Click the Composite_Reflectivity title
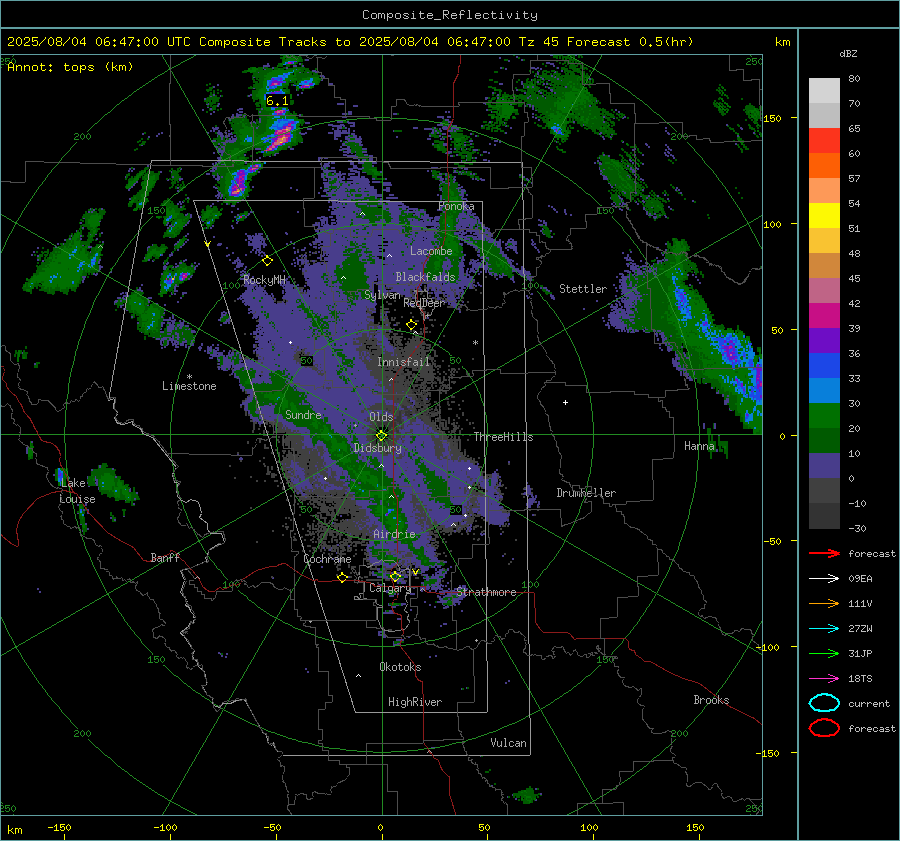 (x=449, y=15)
